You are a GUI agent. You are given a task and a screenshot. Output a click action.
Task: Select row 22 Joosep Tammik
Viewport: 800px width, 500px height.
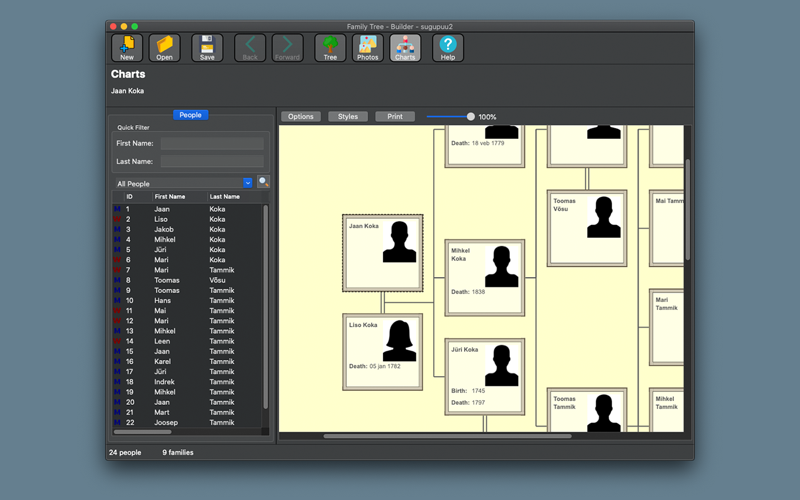tap(187, 422)
